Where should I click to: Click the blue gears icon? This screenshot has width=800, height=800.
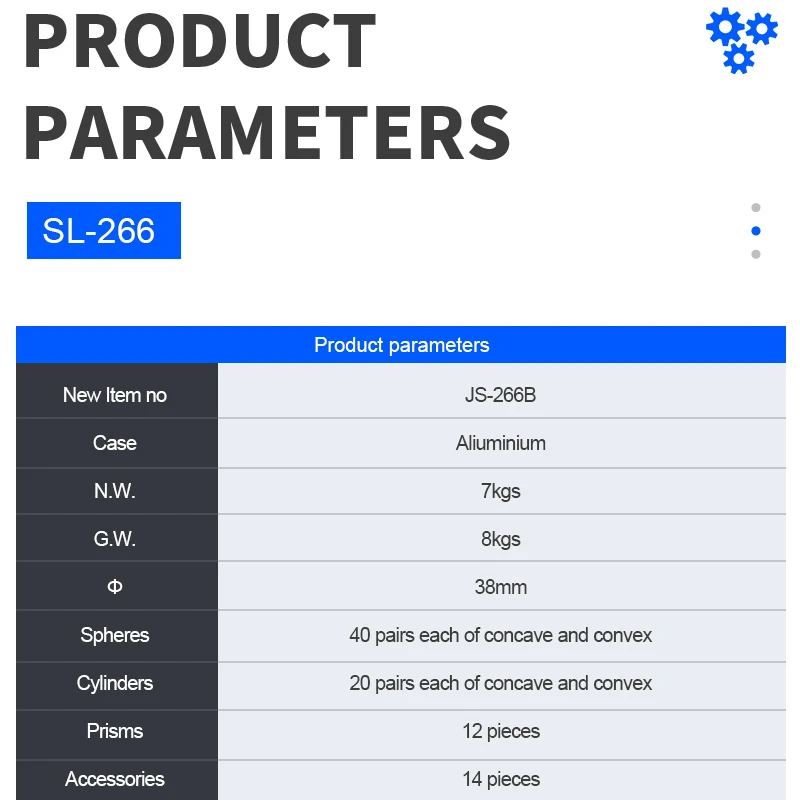pos(741,39)
